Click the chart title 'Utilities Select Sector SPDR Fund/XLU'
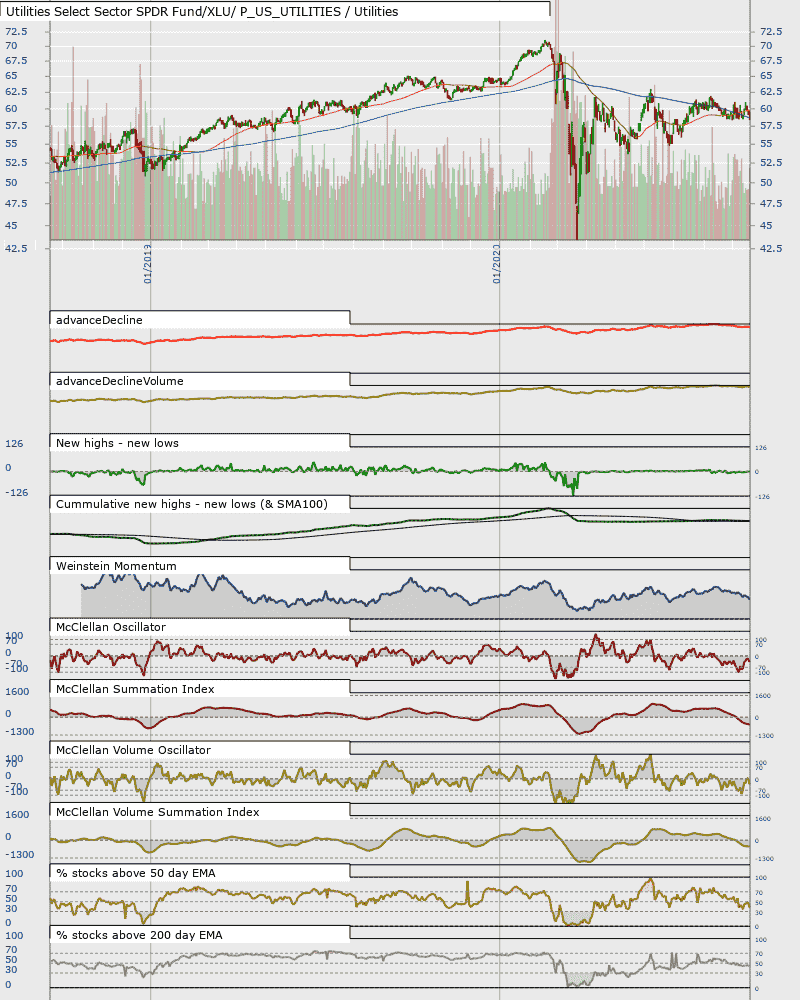This screenshot has height=1000, width=800. coord(121,11)
